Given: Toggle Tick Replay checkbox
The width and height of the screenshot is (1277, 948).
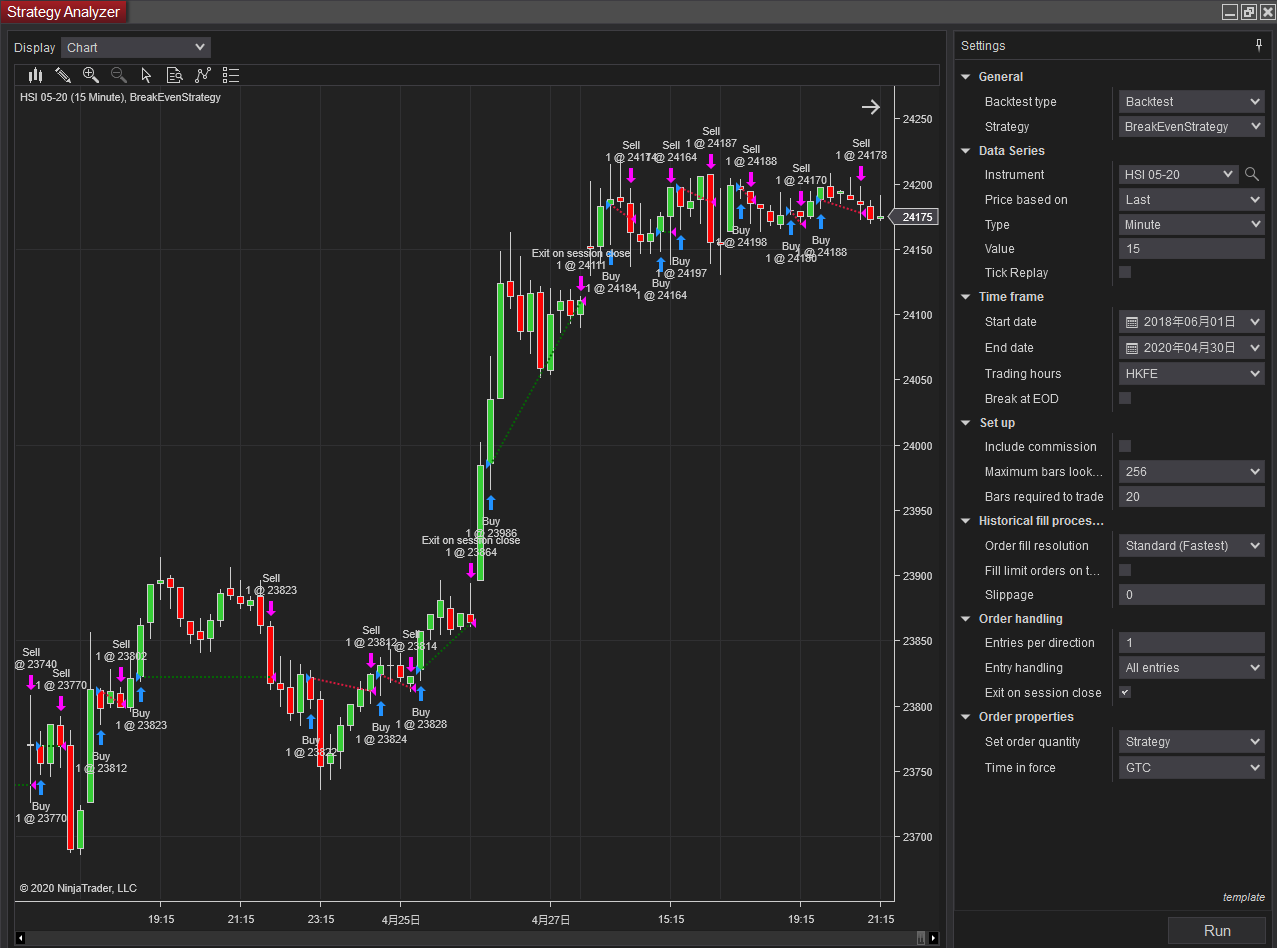Looking at the screenshot, I should coord(1125,272).
